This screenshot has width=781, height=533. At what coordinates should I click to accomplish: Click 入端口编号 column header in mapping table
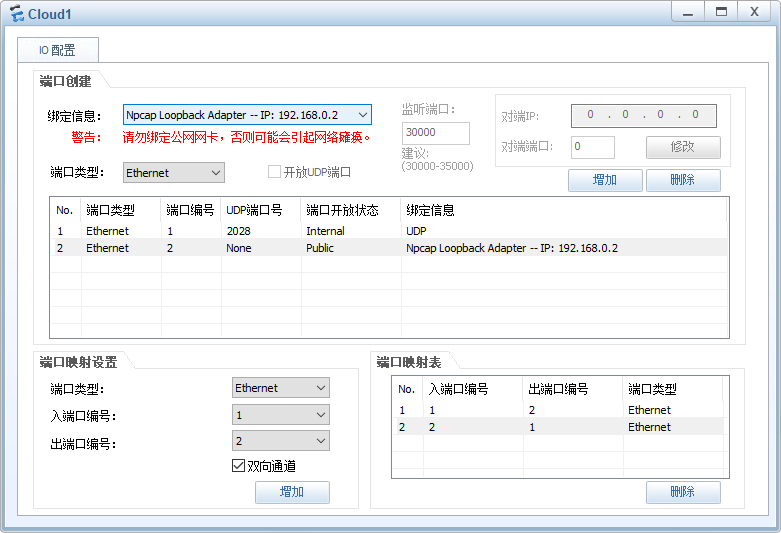tap(473, 389)
